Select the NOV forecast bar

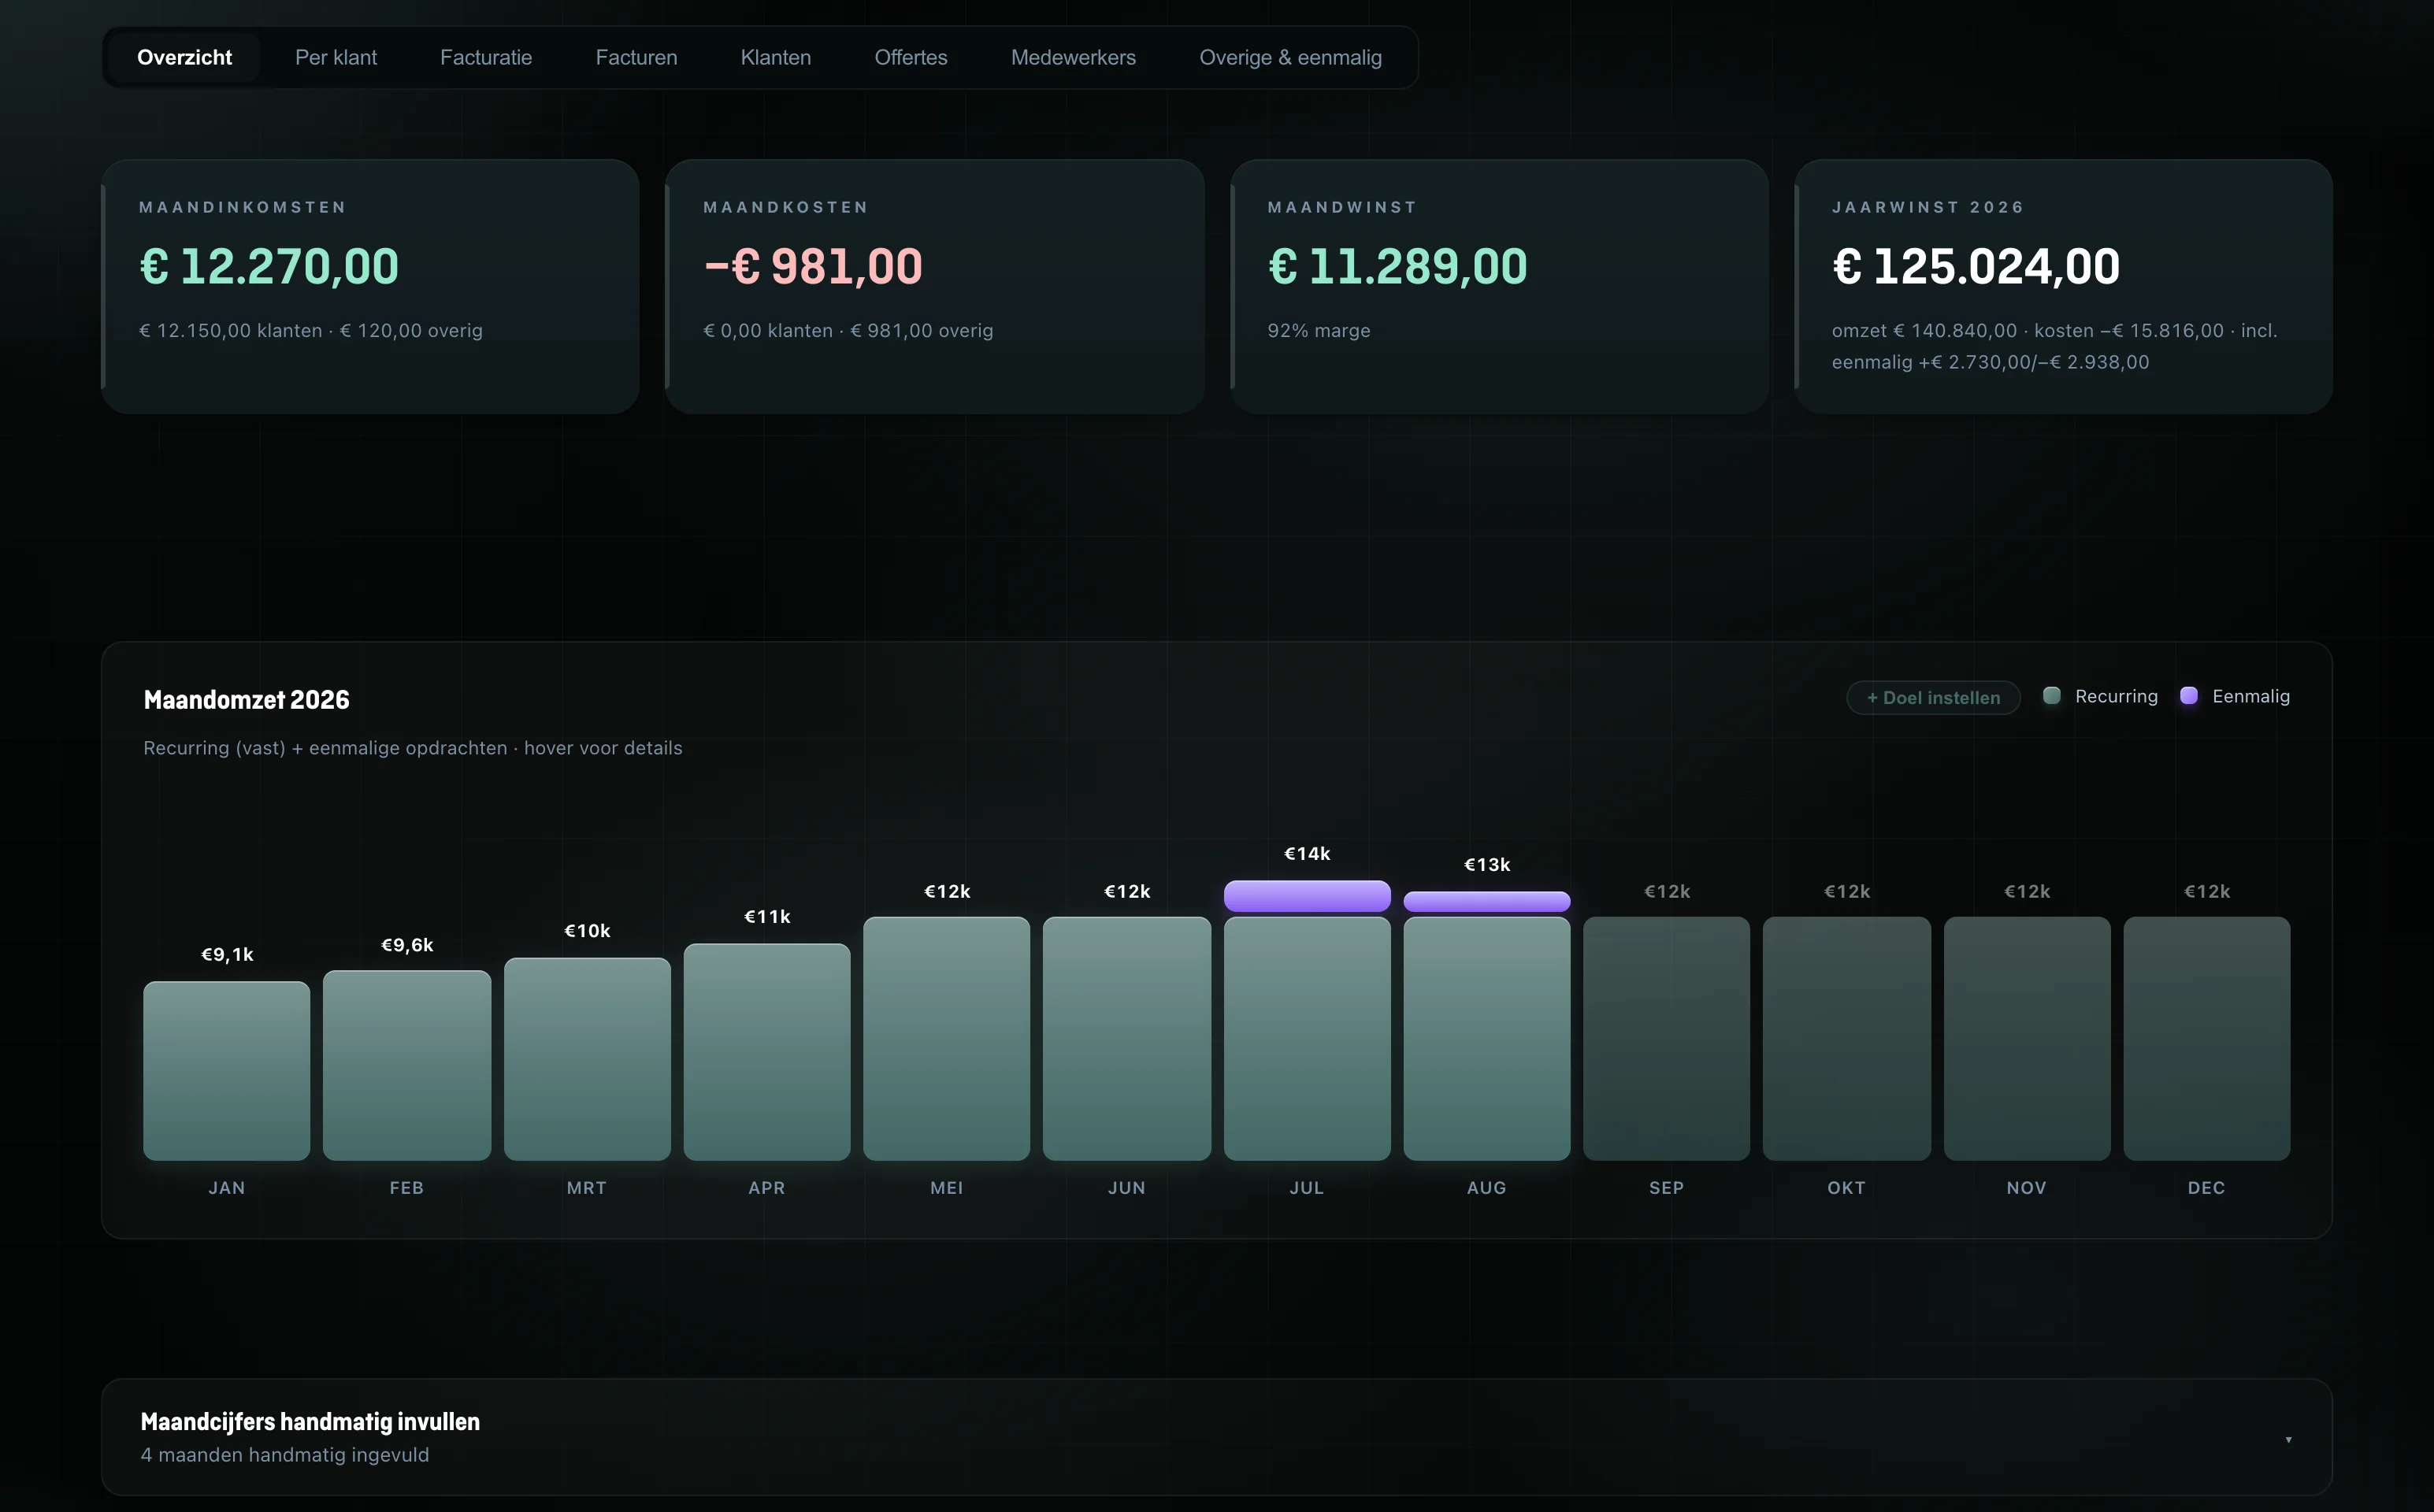tap(2027, 1038)
